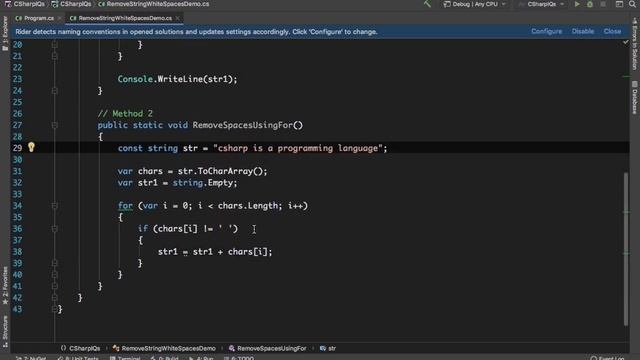
Task: Click the "csharp is a programming language" string
Action: 298,148
